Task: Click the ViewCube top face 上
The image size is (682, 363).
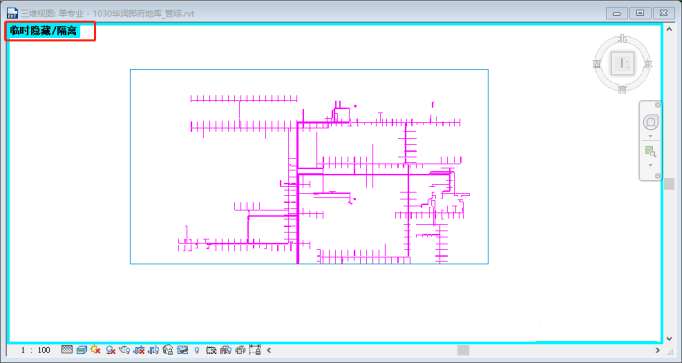Action: [x=622, y=64]
